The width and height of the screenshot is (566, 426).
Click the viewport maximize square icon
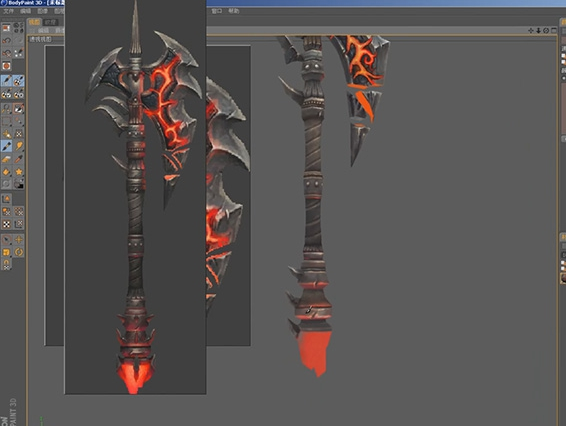tap(554, 31)
